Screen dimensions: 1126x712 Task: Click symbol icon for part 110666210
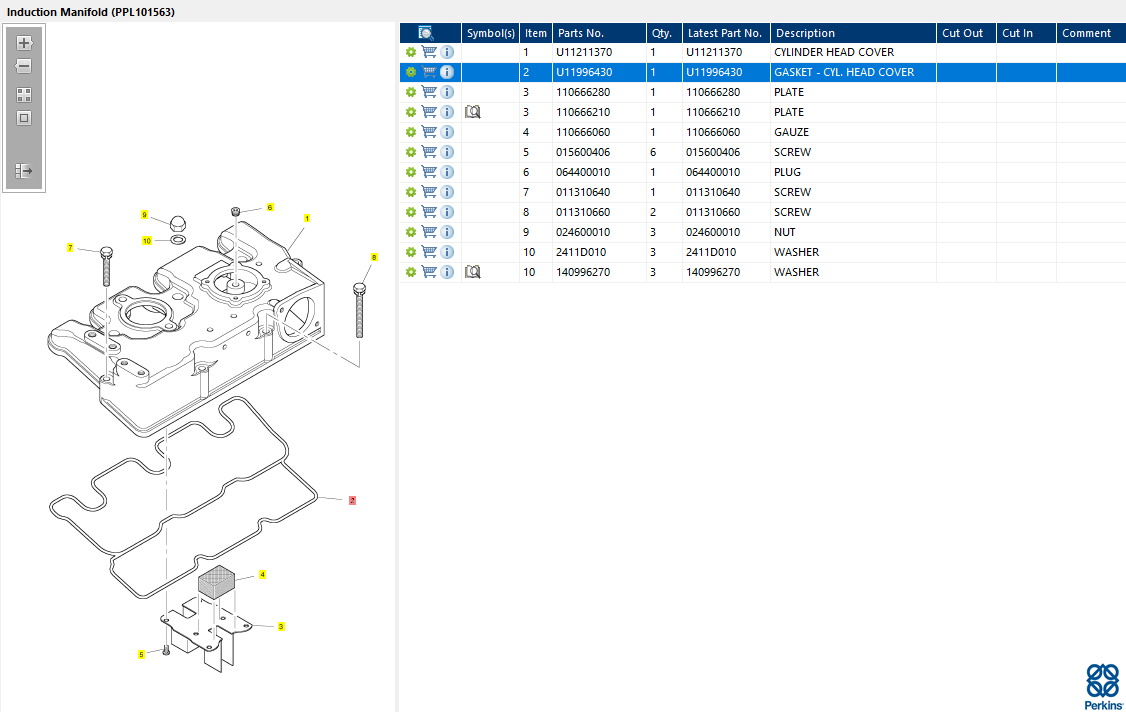click(473, 112)
